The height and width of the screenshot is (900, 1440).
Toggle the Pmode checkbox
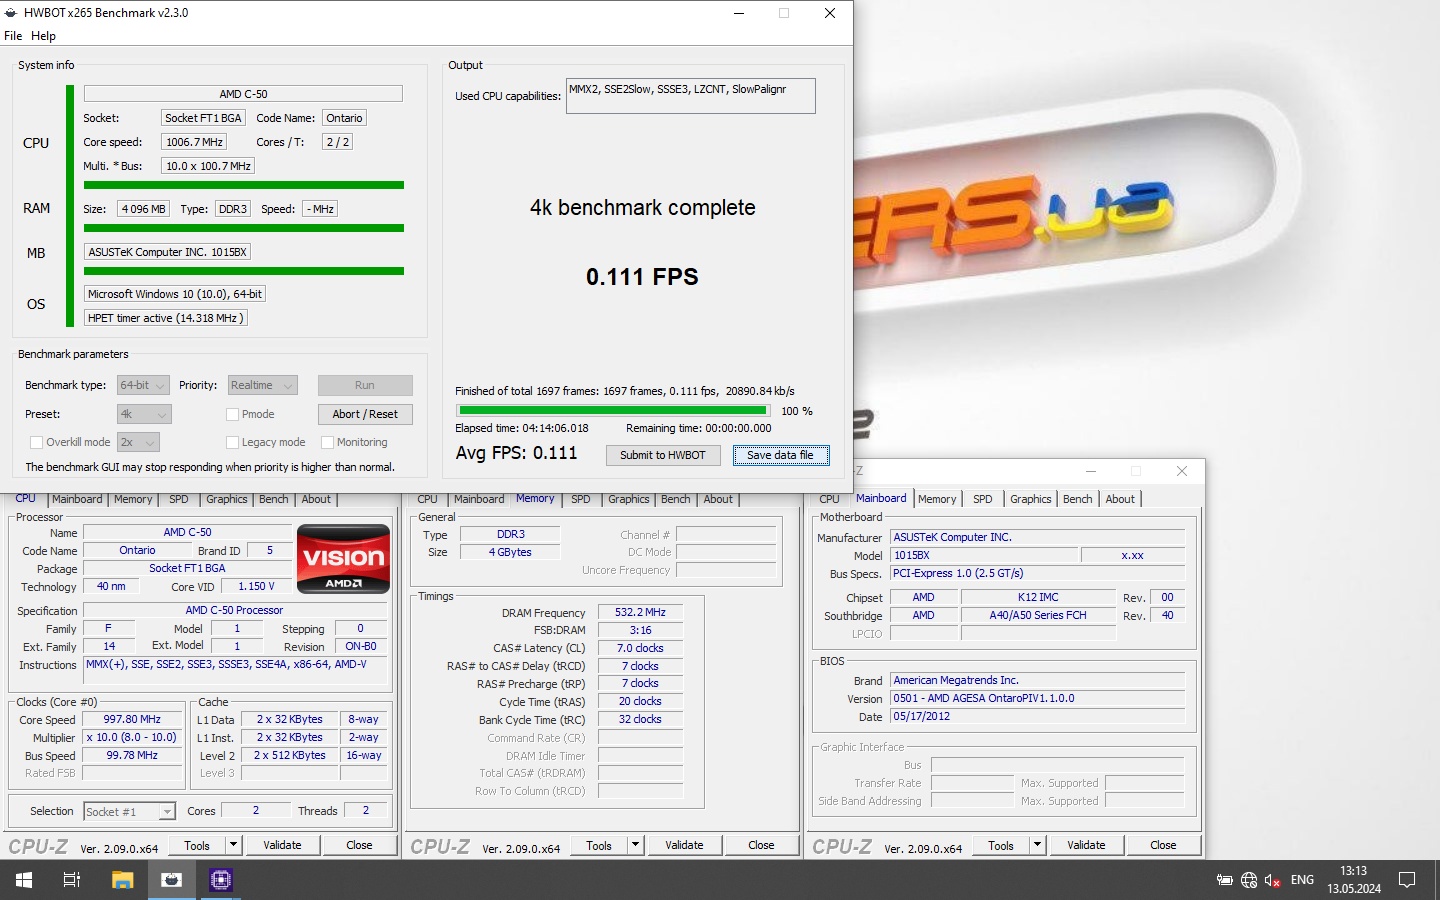(232, 414)
